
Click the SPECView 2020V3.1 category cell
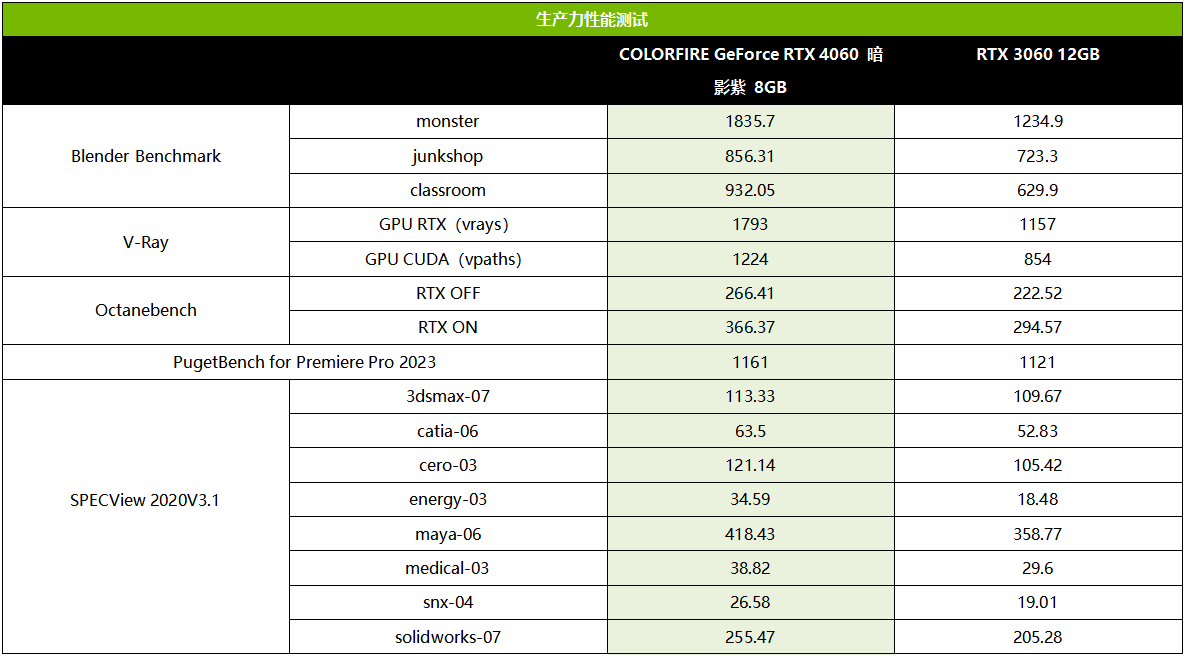[x=146, y=500]
